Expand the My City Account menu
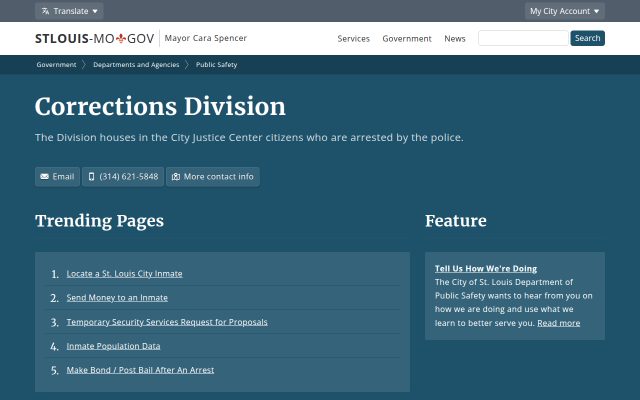 point(564,11)
